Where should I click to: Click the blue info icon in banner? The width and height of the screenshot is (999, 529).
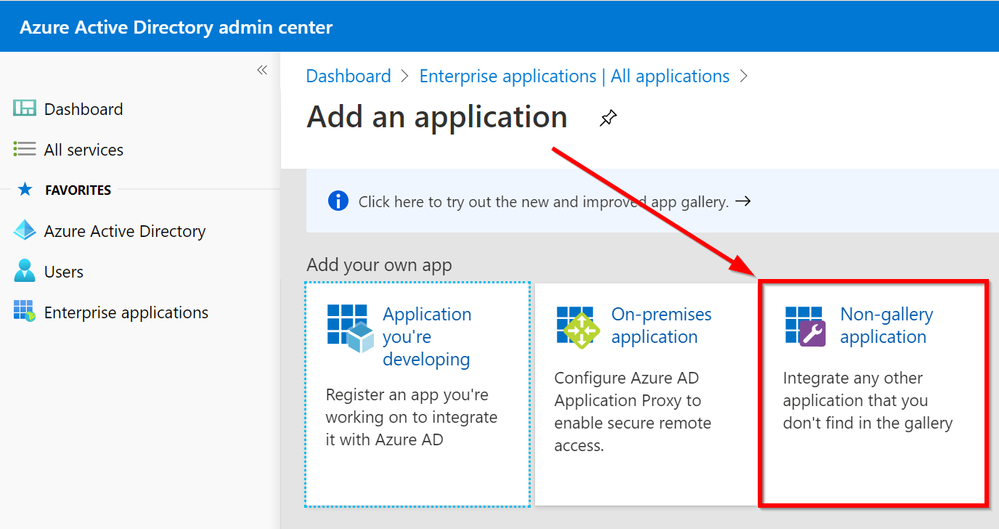[338, 201]
